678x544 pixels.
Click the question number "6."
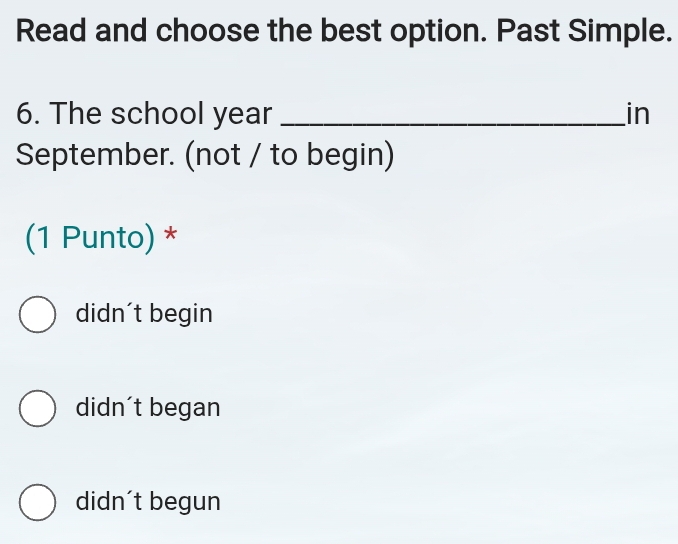(x=30, y=114)
